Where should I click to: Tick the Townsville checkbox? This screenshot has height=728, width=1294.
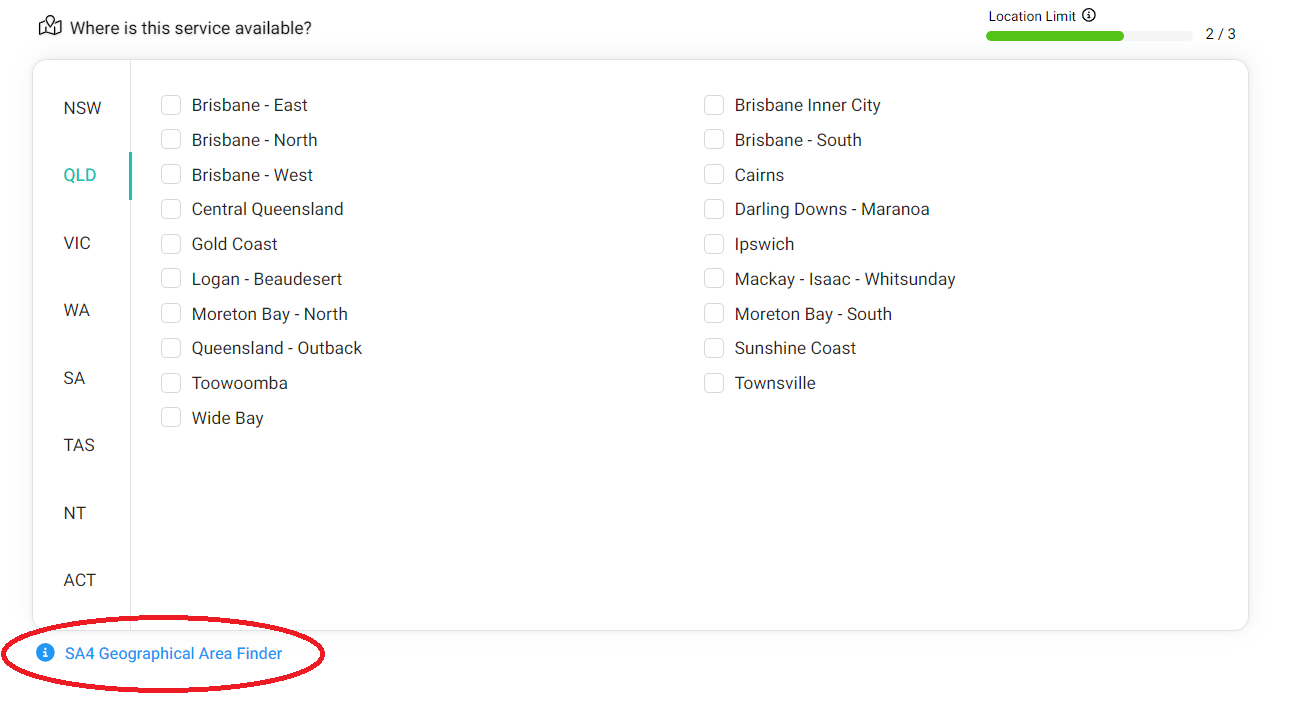coord(714,383)
